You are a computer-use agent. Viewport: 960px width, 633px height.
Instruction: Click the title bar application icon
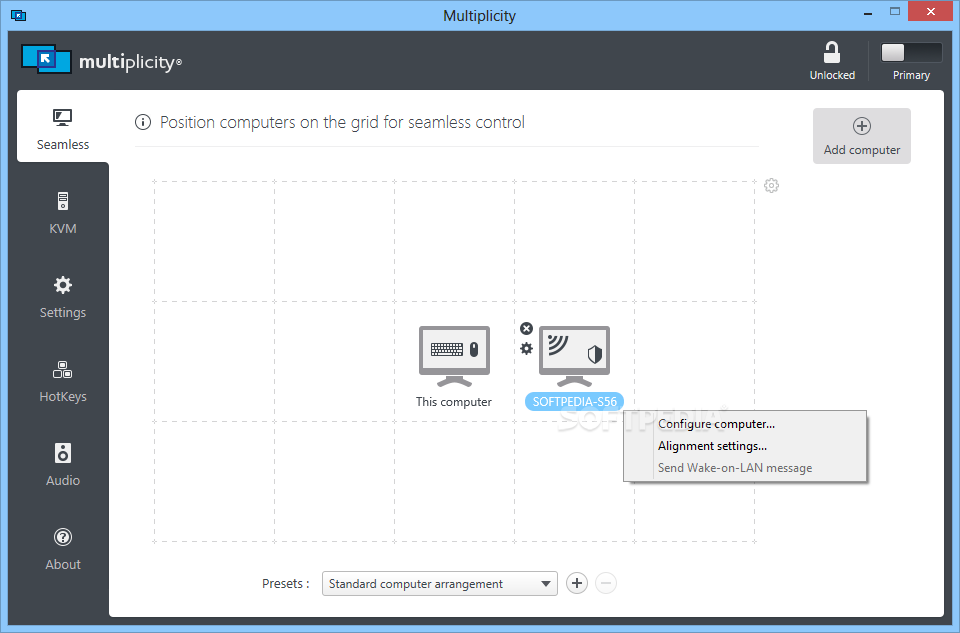pos(18,15)
